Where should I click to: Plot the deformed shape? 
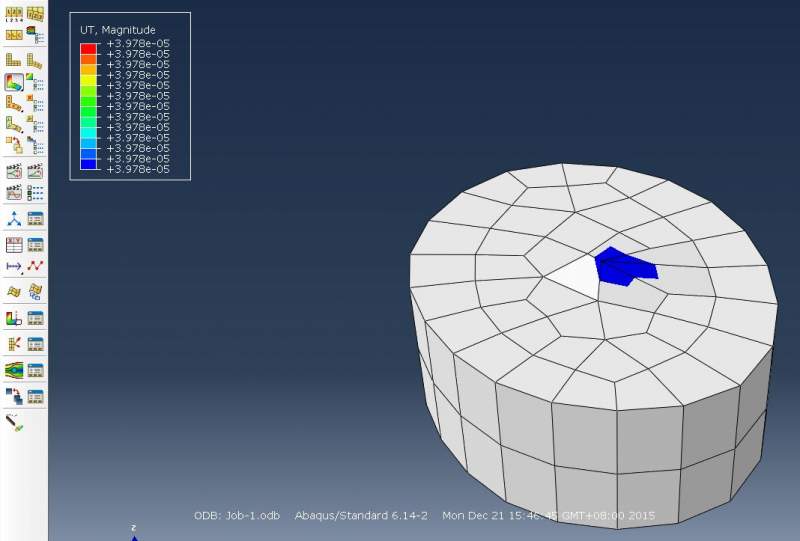(x=35, y=60)
